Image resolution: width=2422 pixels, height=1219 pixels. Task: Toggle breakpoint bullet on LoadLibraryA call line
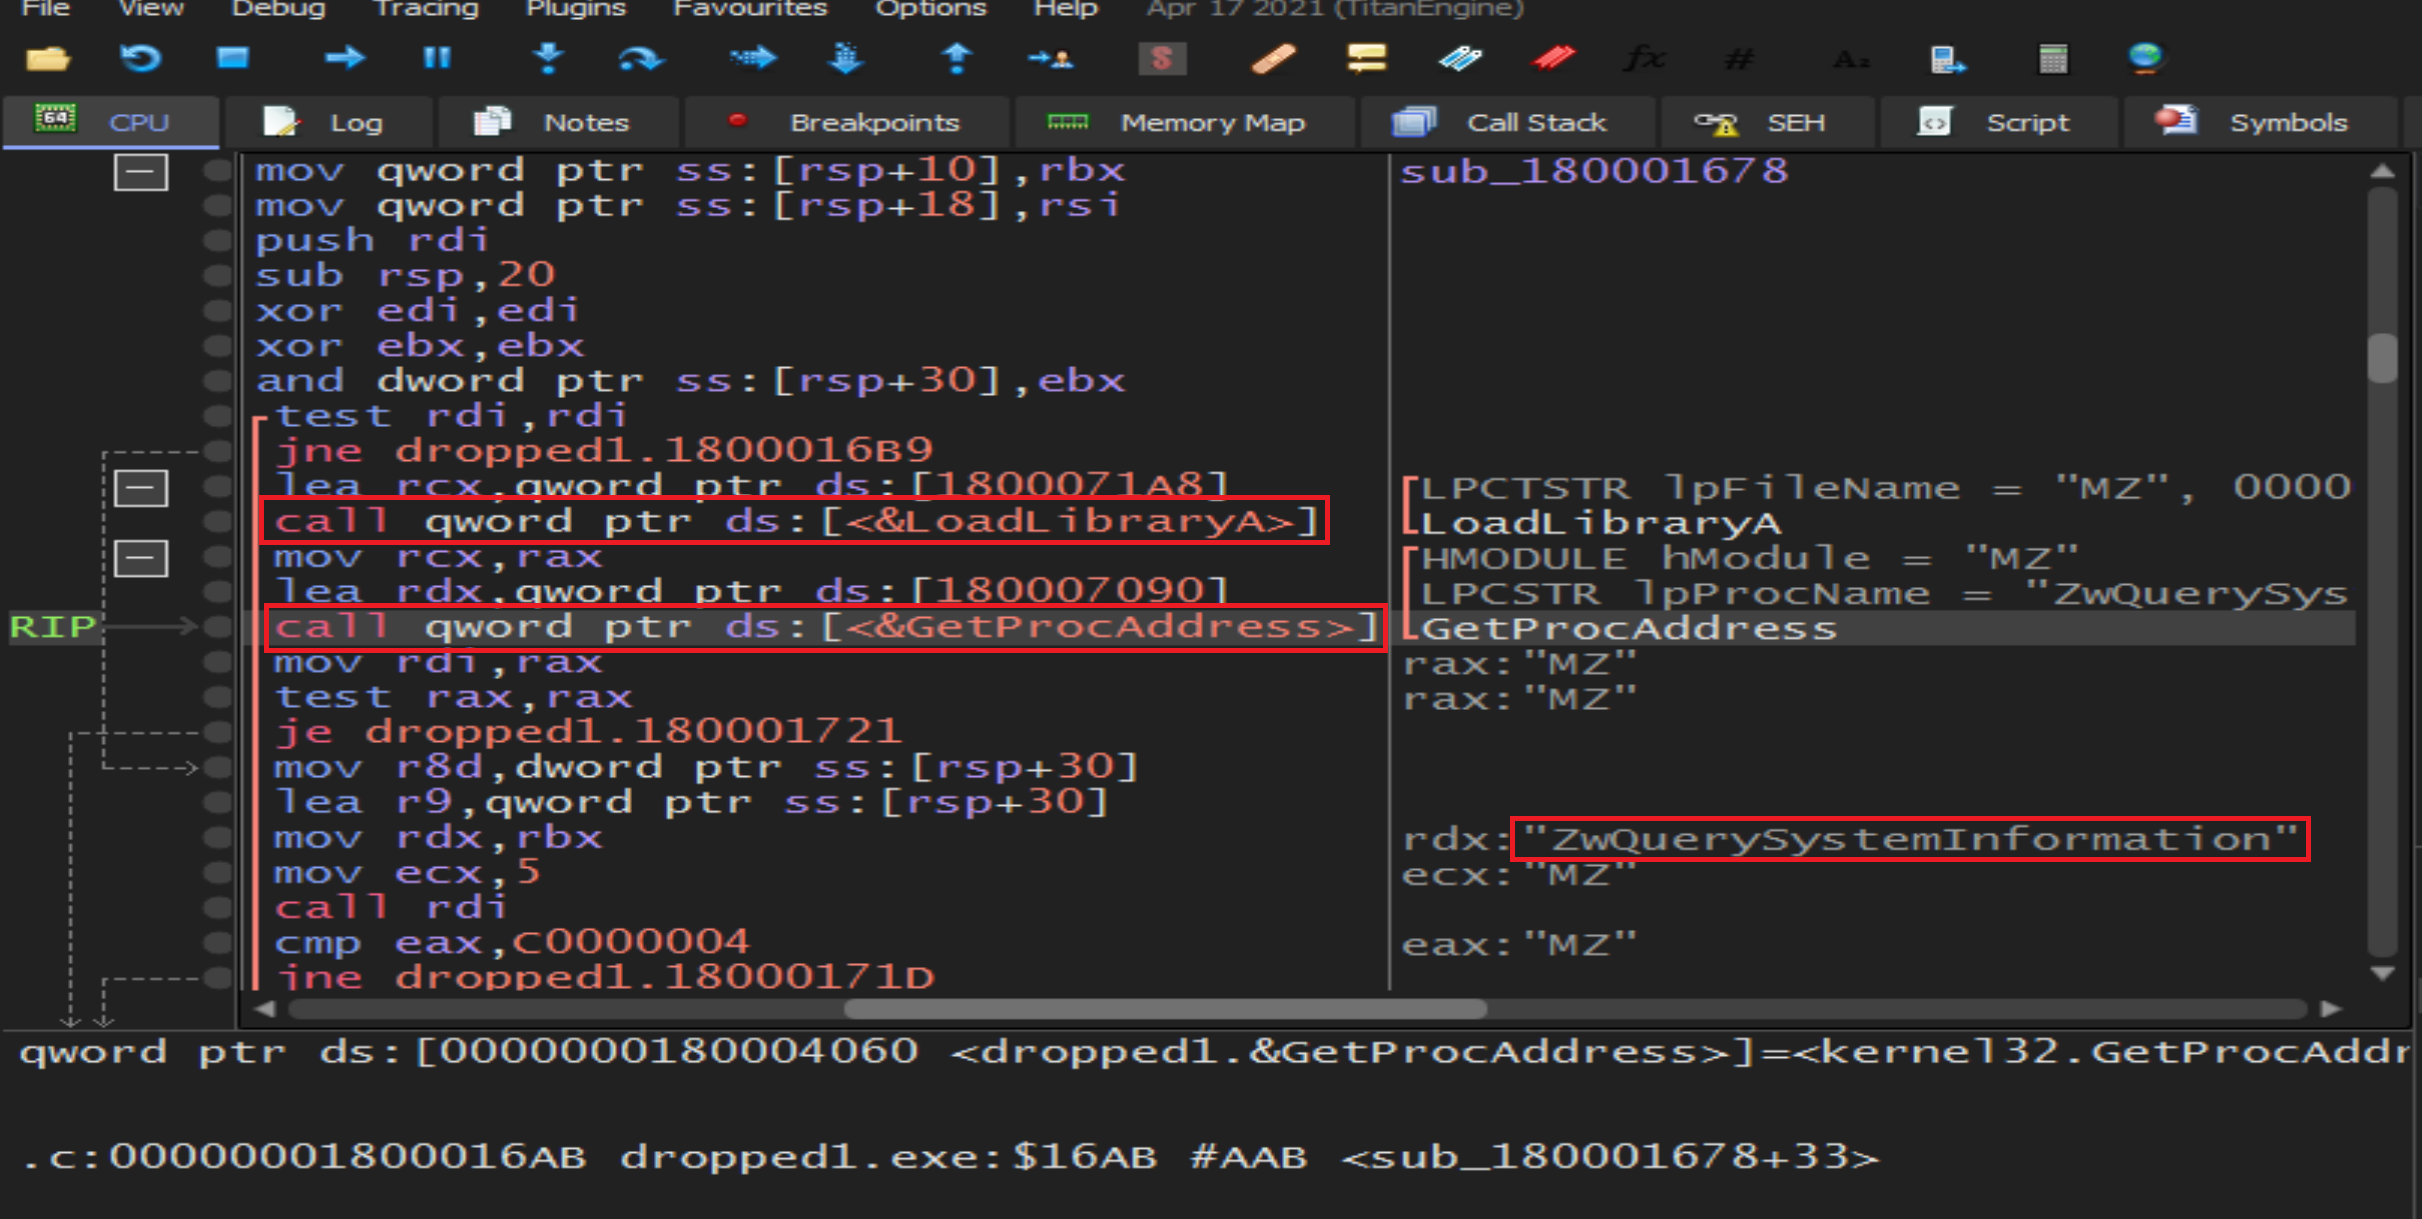pos(217,521)
